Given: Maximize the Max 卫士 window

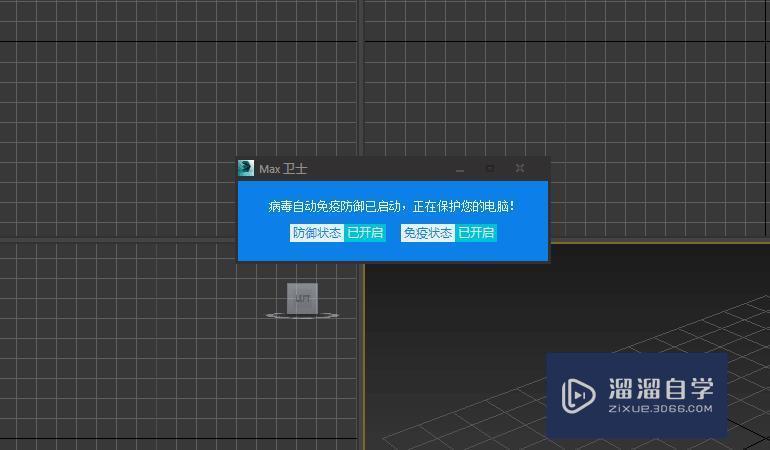Looking at the screenshot, I should pyautogui.click(x=490, y=169).
